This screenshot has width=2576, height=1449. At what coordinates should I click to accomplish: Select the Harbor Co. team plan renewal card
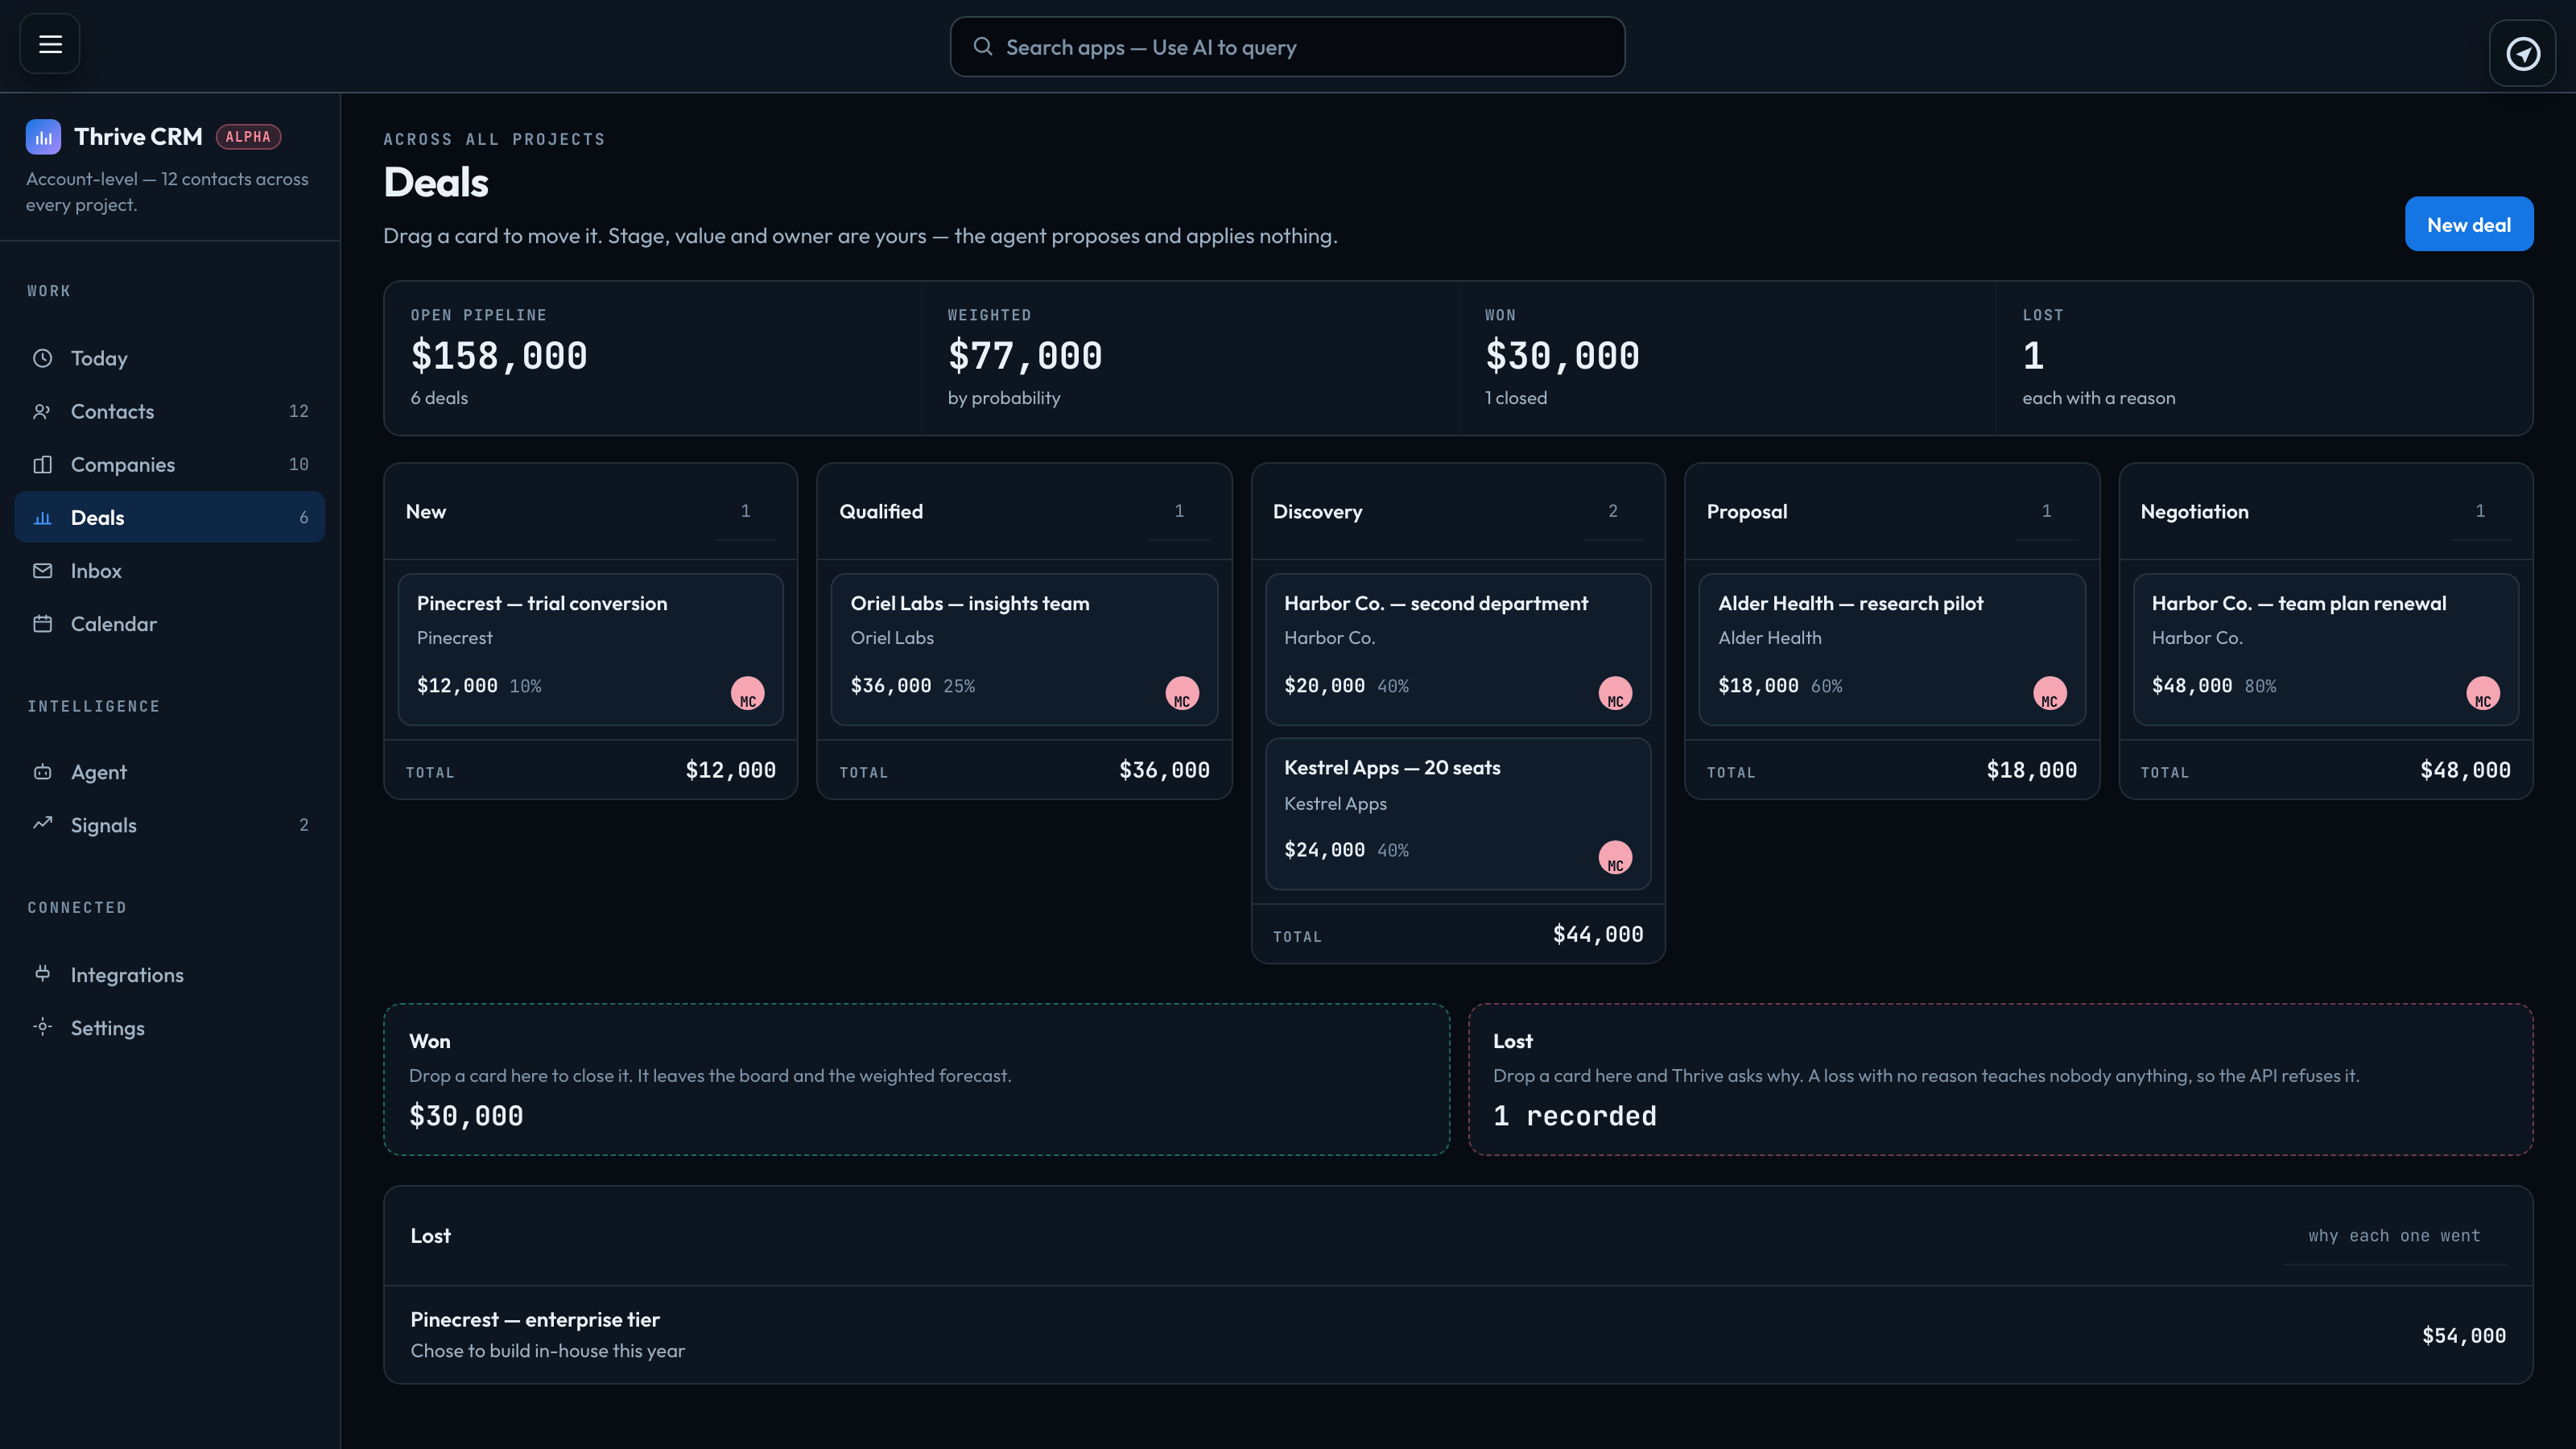tap(2326, 649)
